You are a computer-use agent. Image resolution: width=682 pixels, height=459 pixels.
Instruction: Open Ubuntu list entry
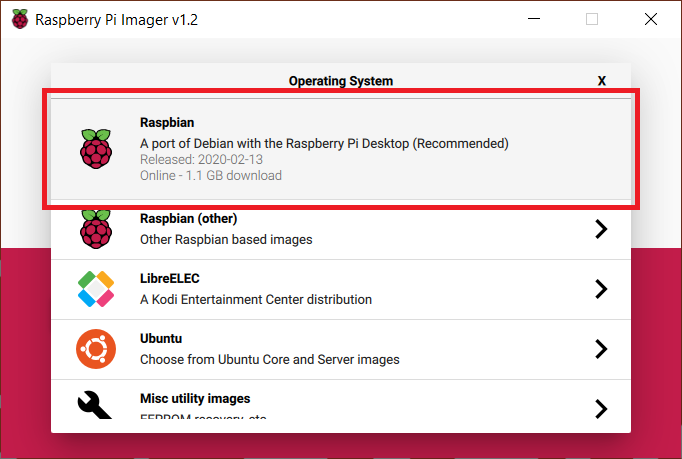point(341,350)
